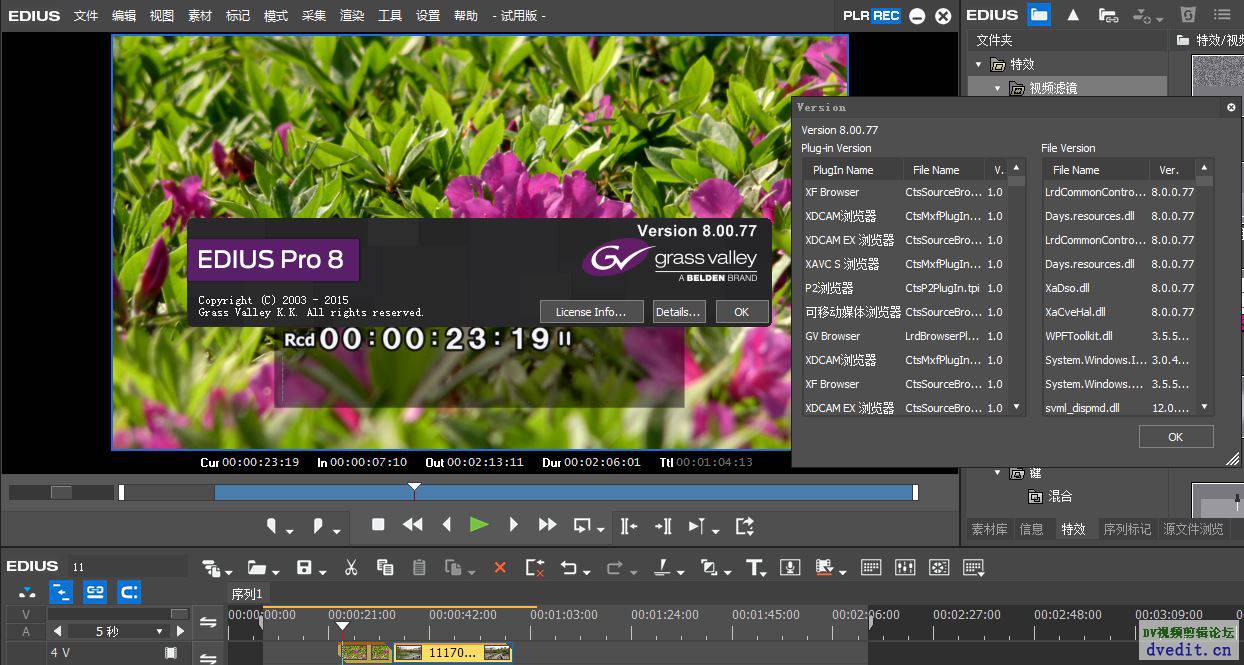
Task: Click the fast forward button
Action: pos(547,524)
